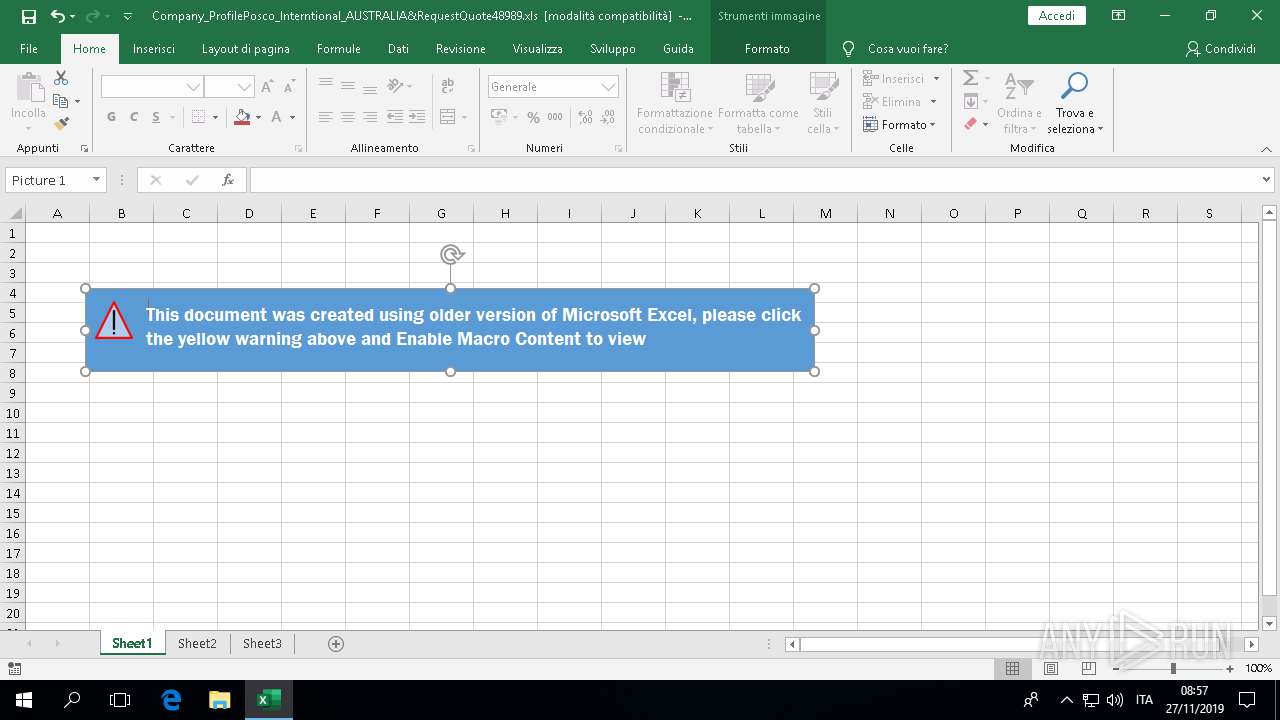Open the font name dropdown
This screenshot has width=1280, height=720.
click(x=193, y=87)
